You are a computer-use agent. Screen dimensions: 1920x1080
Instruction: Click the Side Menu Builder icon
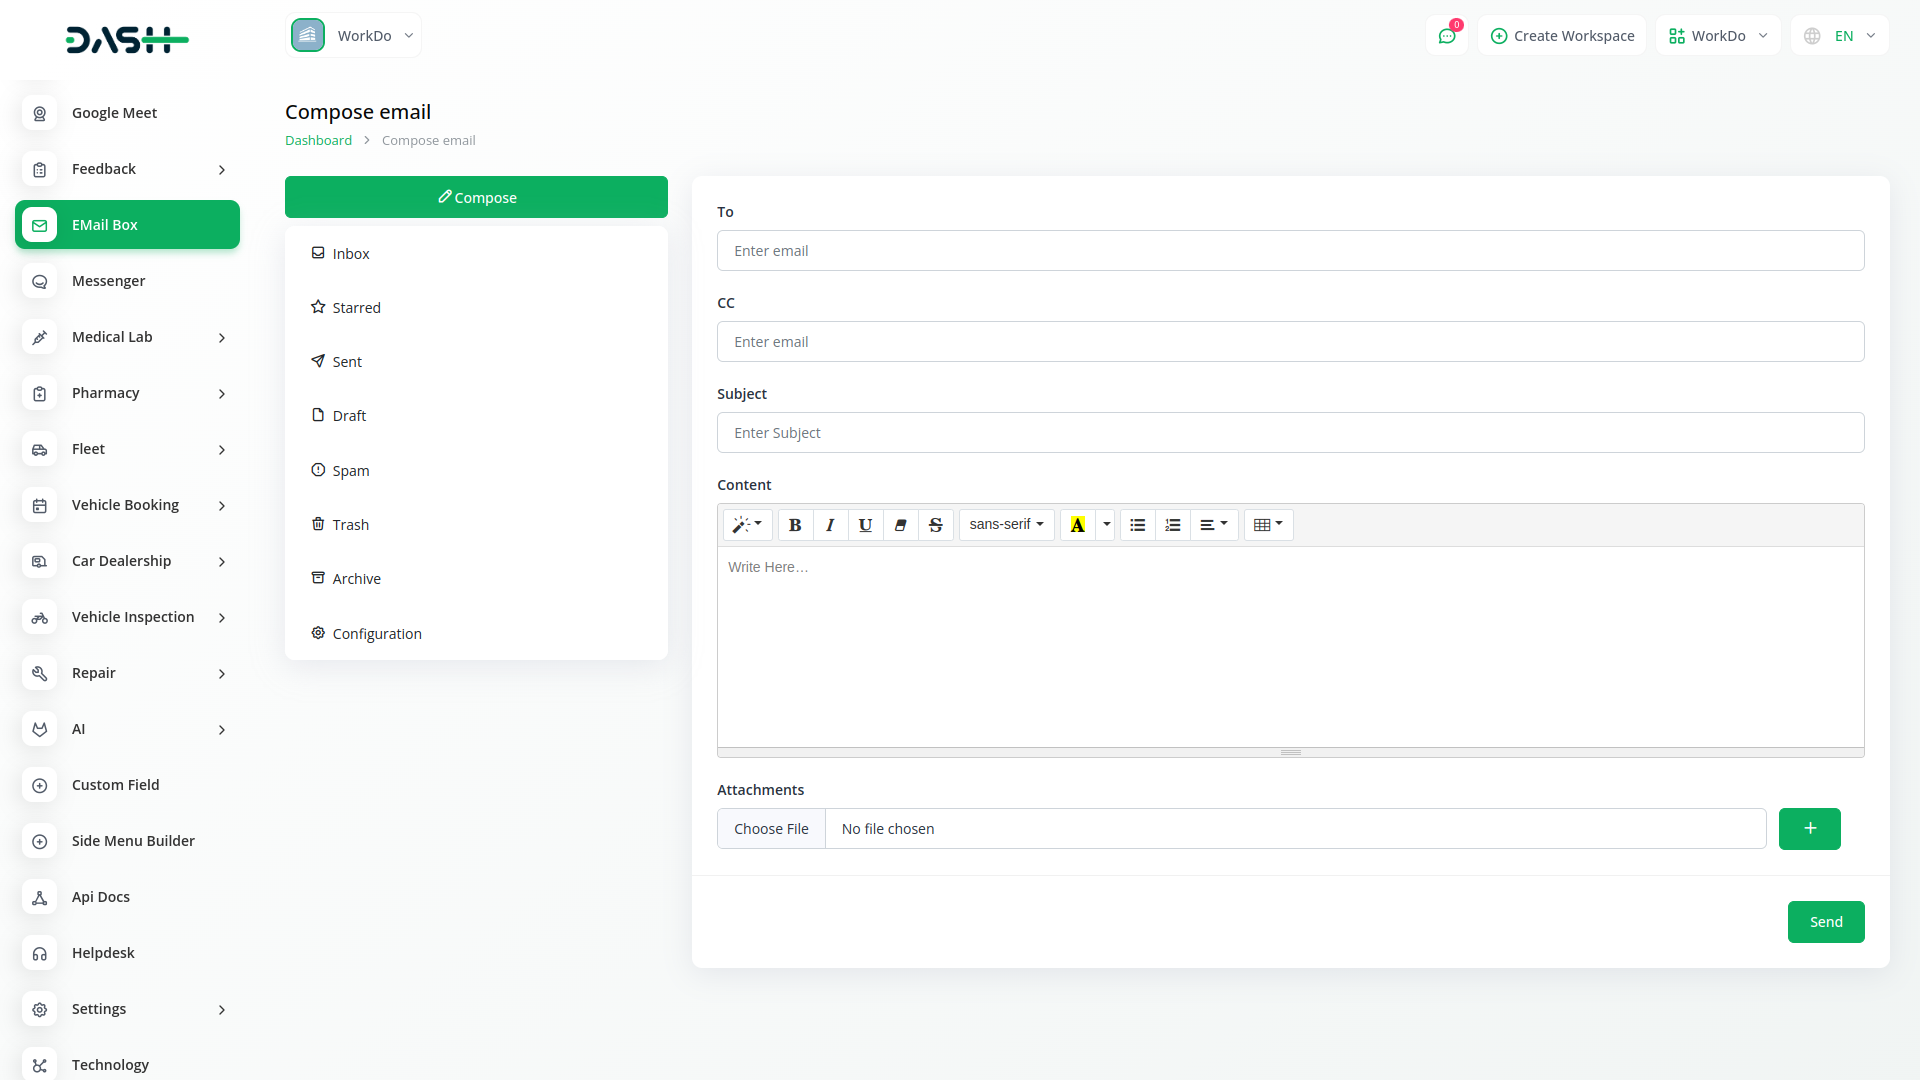point(40,841)
